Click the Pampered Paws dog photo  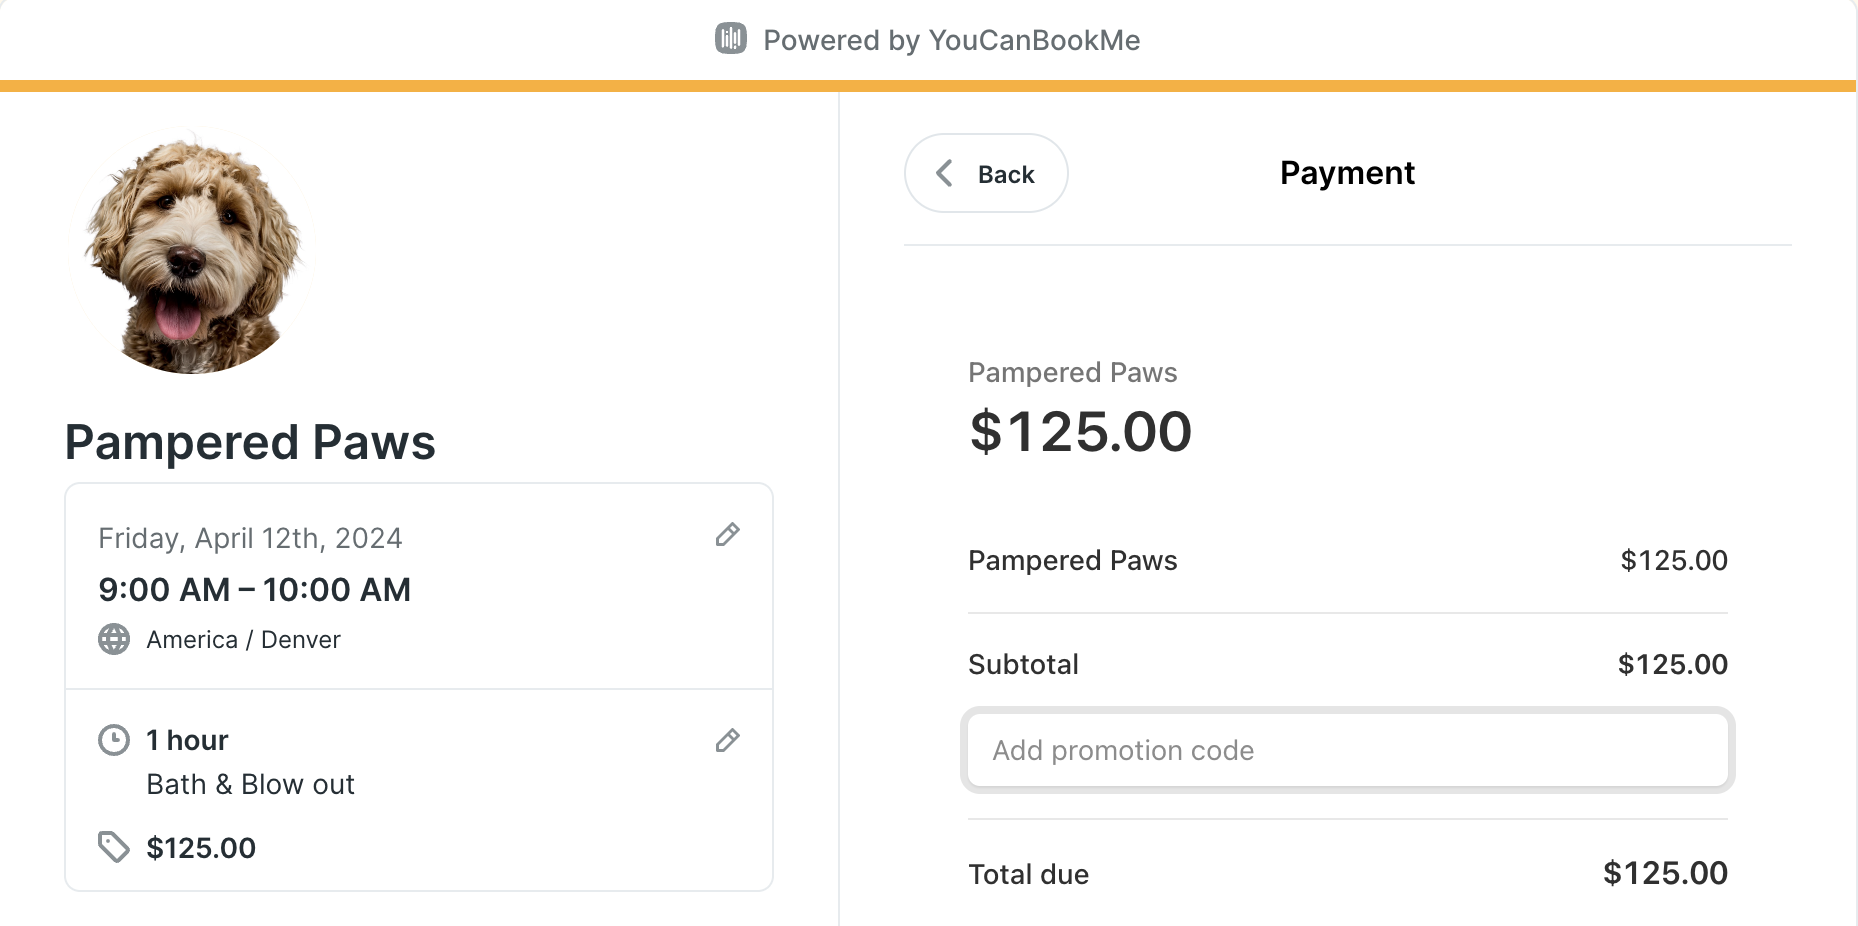(x=192, y=252)
